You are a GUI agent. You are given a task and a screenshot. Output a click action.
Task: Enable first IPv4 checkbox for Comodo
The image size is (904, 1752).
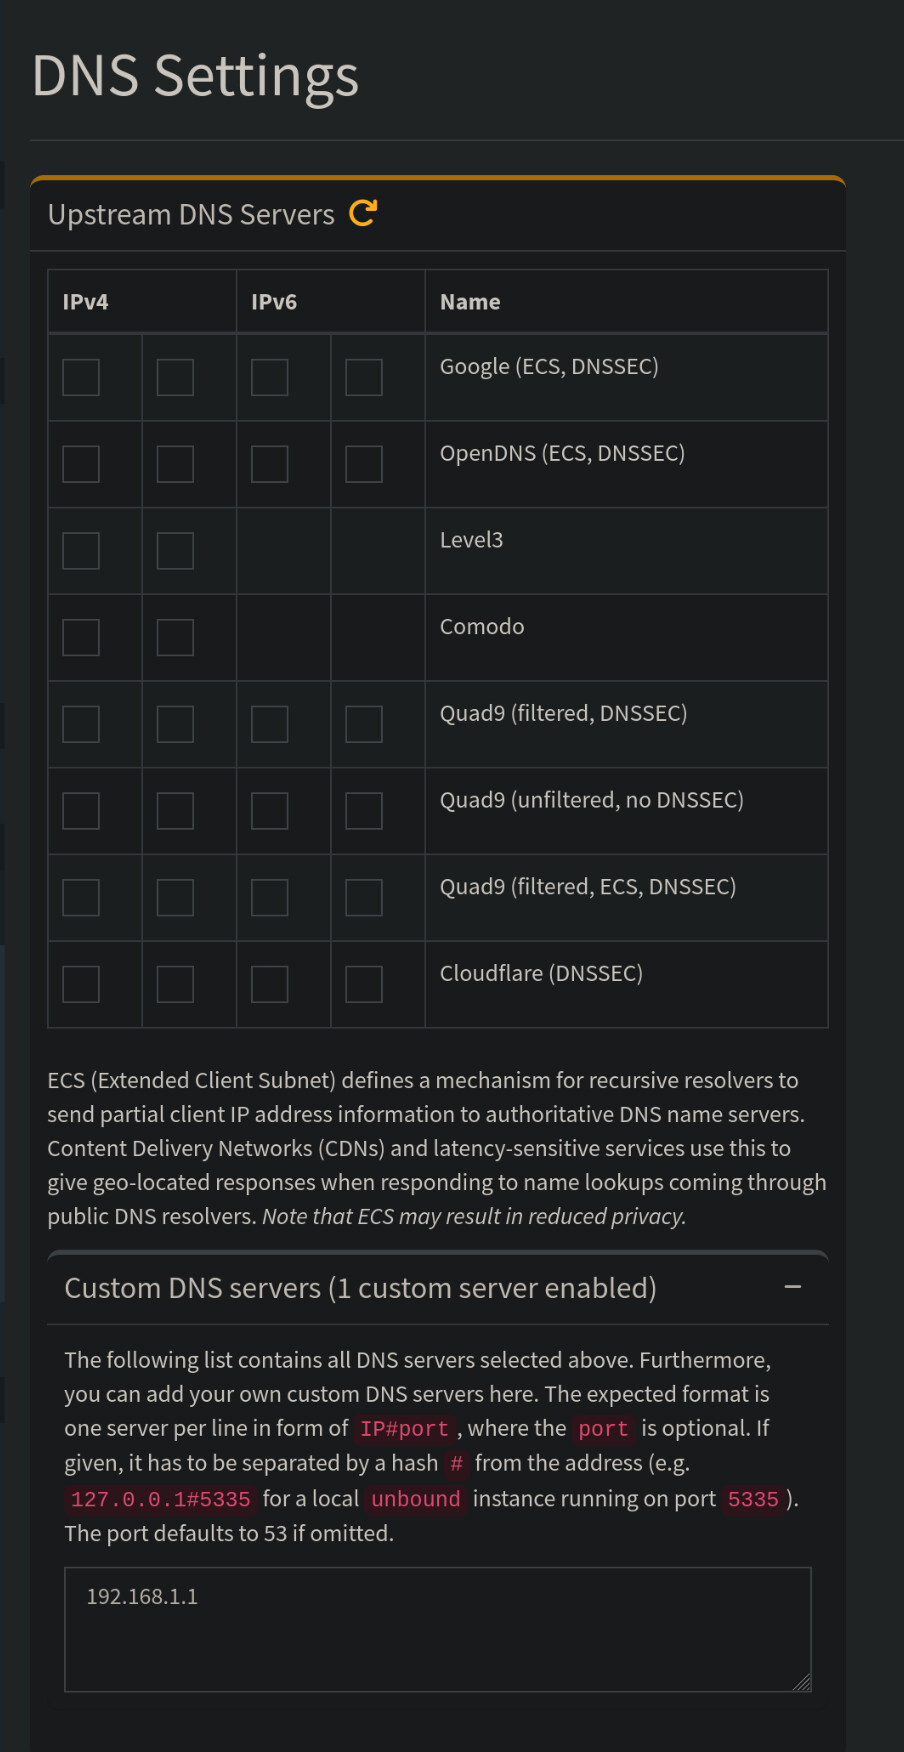[81, 638]
